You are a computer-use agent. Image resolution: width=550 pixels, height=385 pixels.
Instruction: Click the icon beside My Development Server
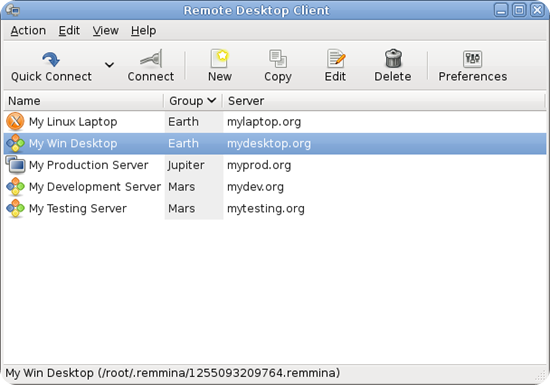(15, 187)
